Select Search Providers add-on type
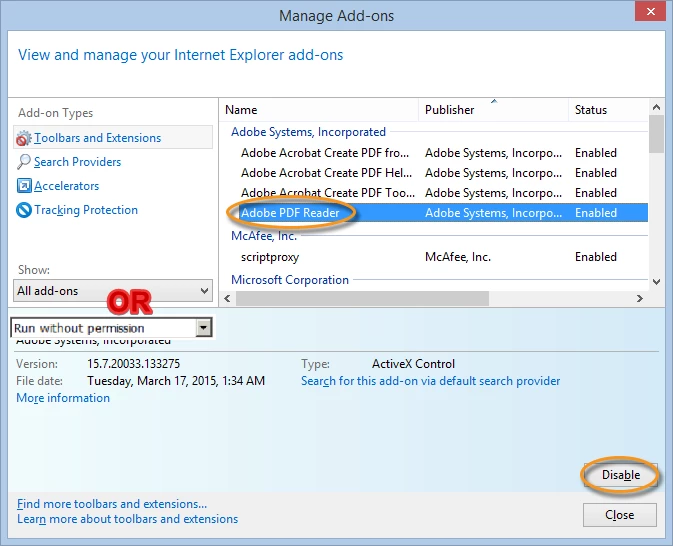 [77, 162]
